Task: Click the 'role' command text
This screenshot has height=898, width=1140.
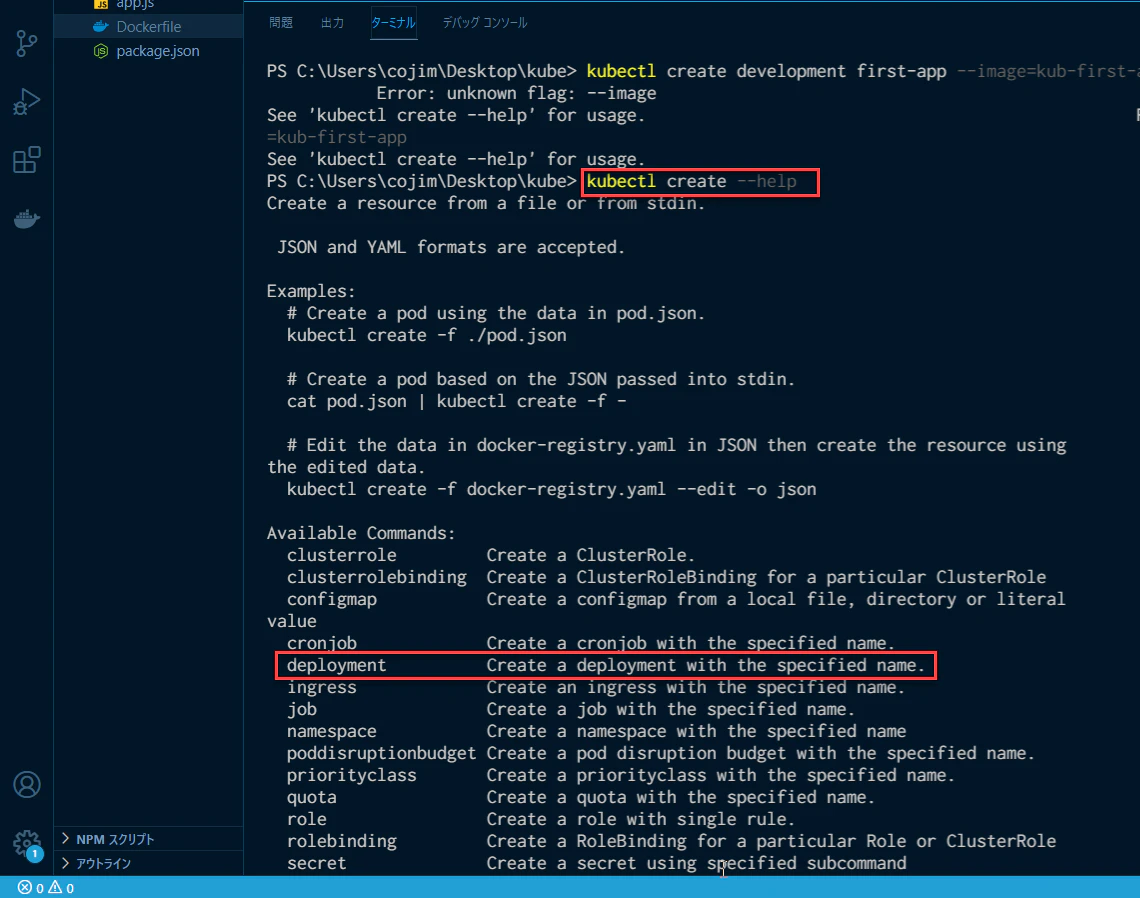Action: click(x=306, y=819)
